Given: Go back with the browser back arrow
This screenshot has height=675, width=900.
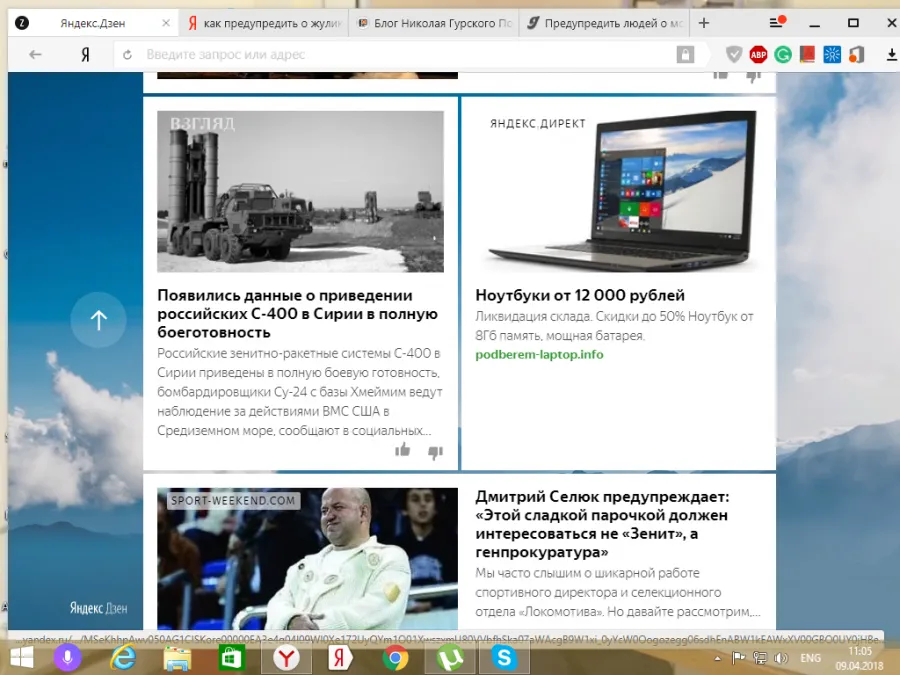Looking at the screenshot, I should 35,55.
